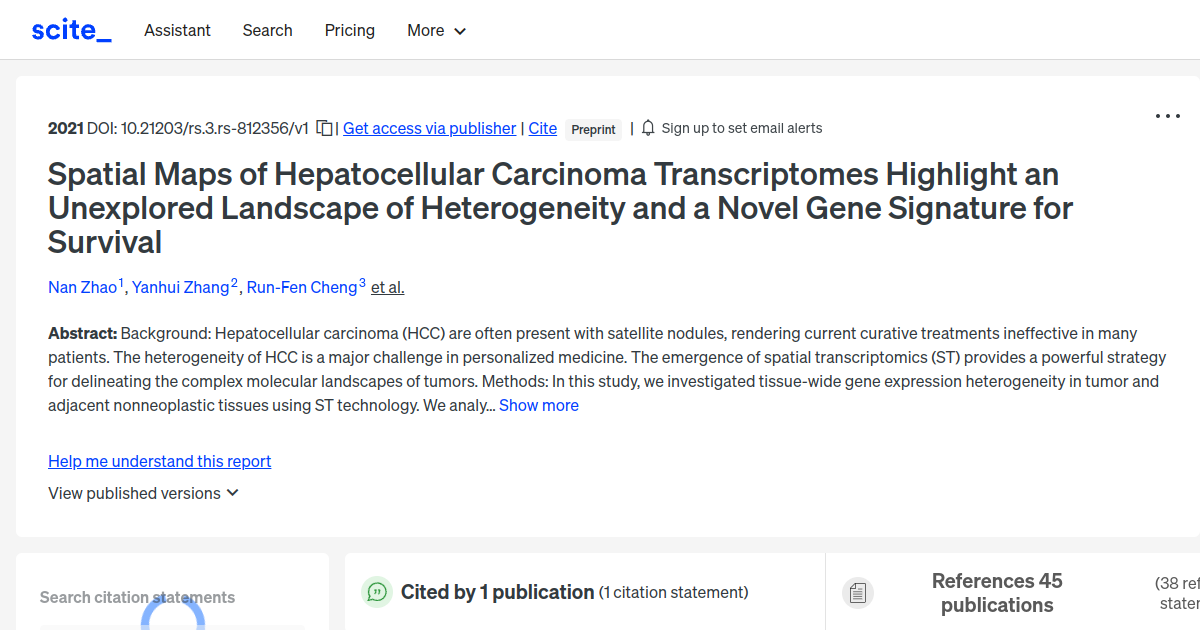This screenshot has width=1200, height=630.
Task: Copy the DOI using the copy icon
Action: click(x=322, y=127)
